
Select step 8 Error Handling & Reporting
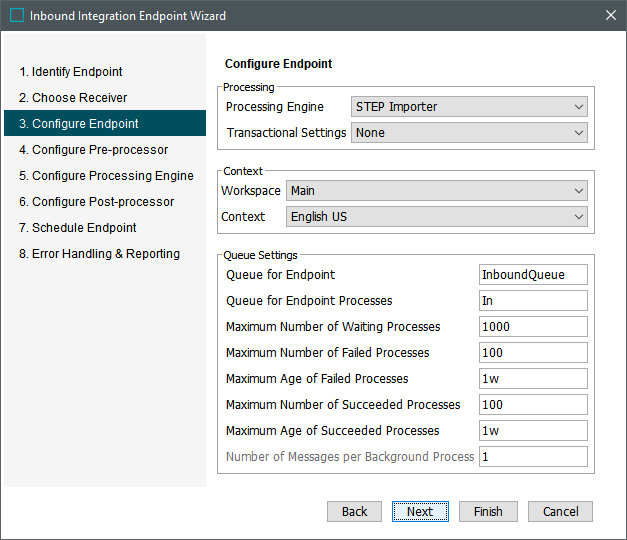coord(99,254)
